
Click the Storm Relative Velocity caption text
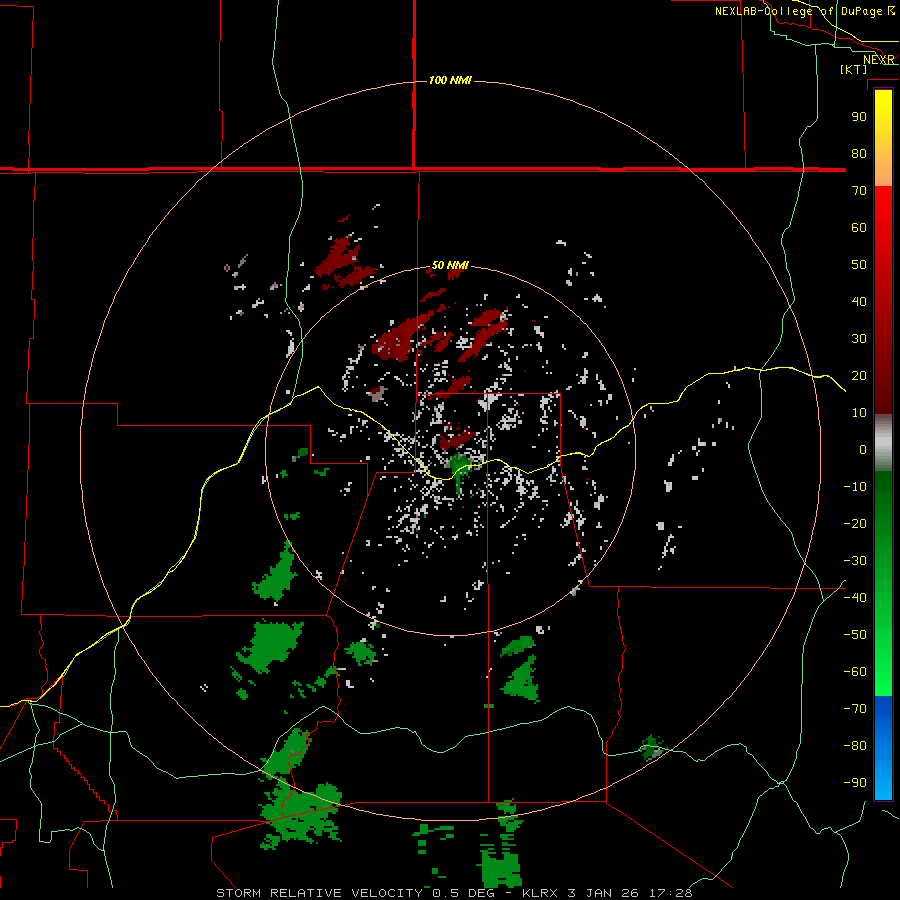(454, 893)
